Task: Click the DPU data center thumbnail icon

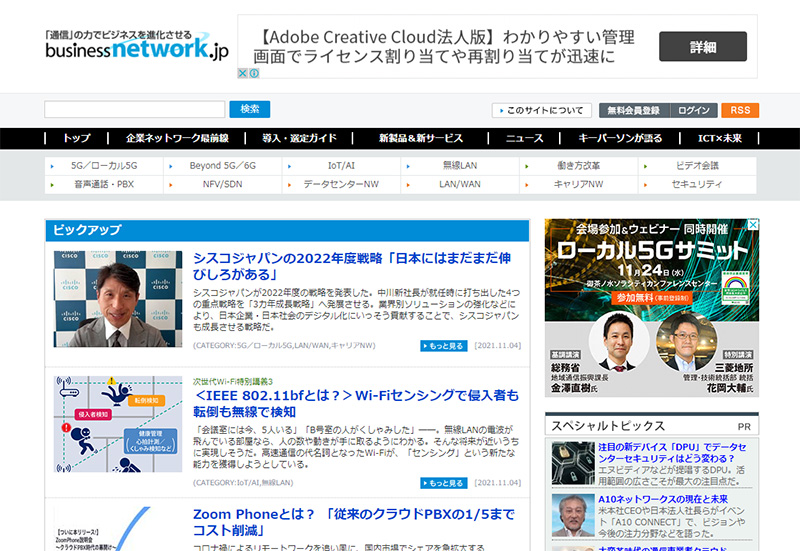Action: pyautogui.click(x=572, y=461)
